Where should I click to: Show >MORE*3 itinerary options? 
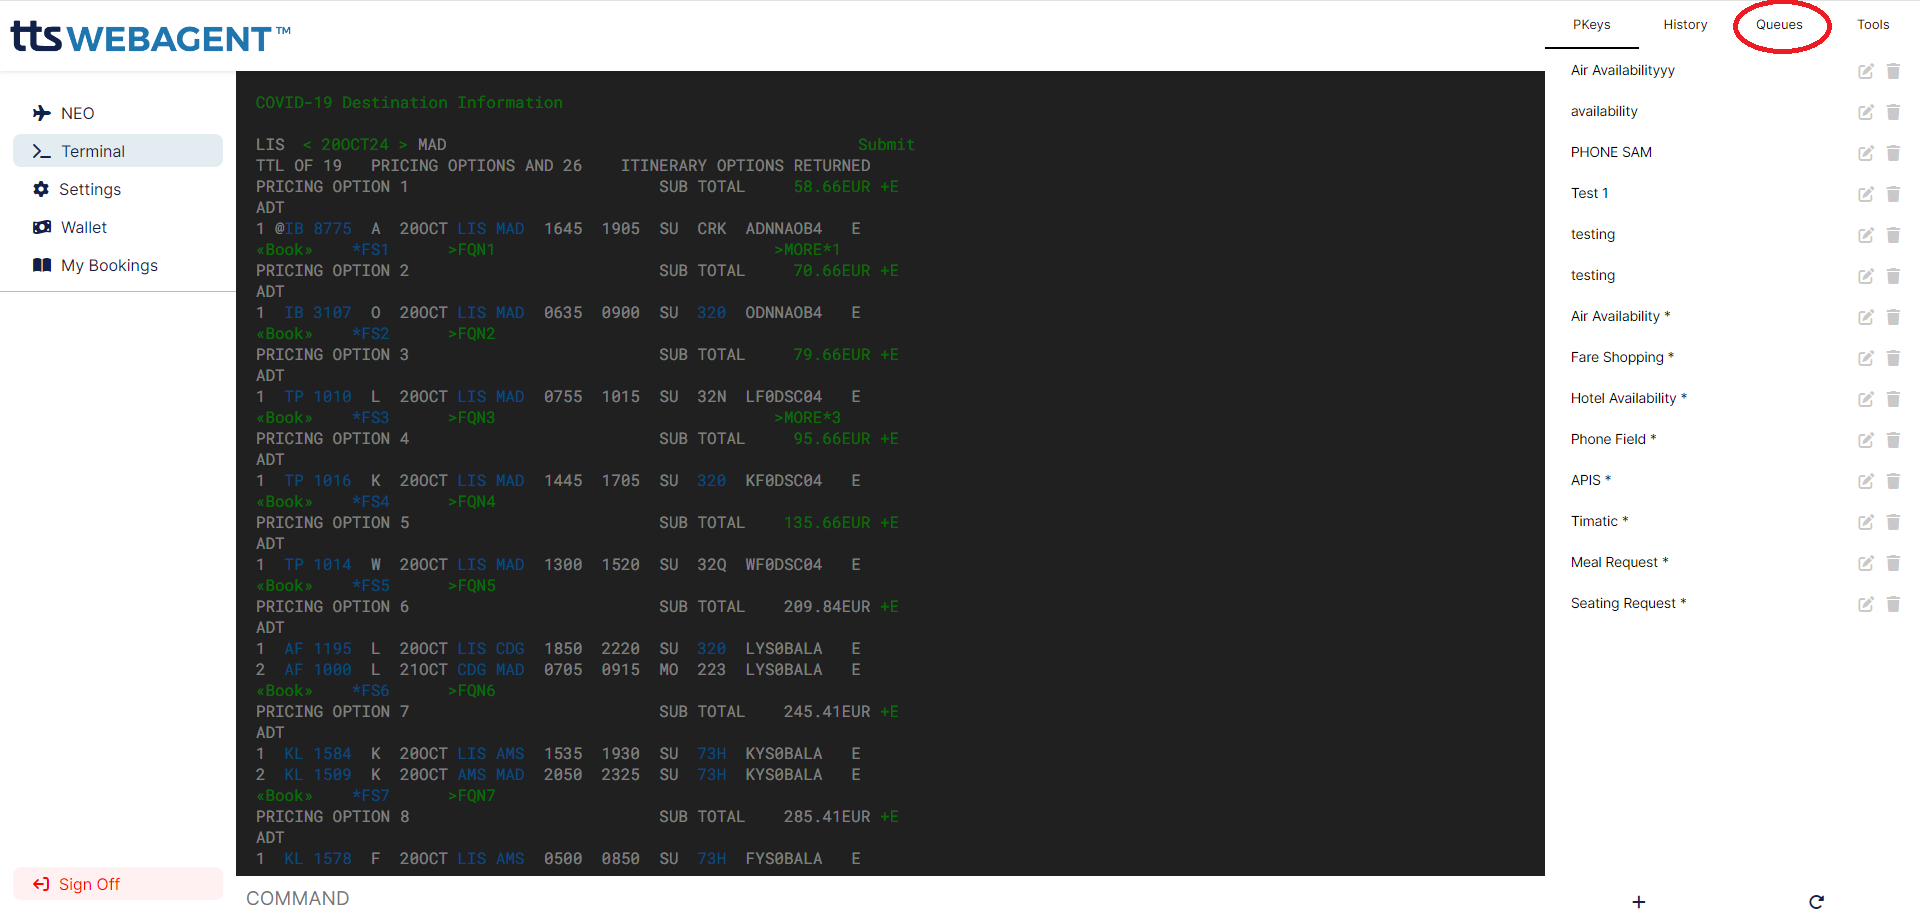coord(807,418)
